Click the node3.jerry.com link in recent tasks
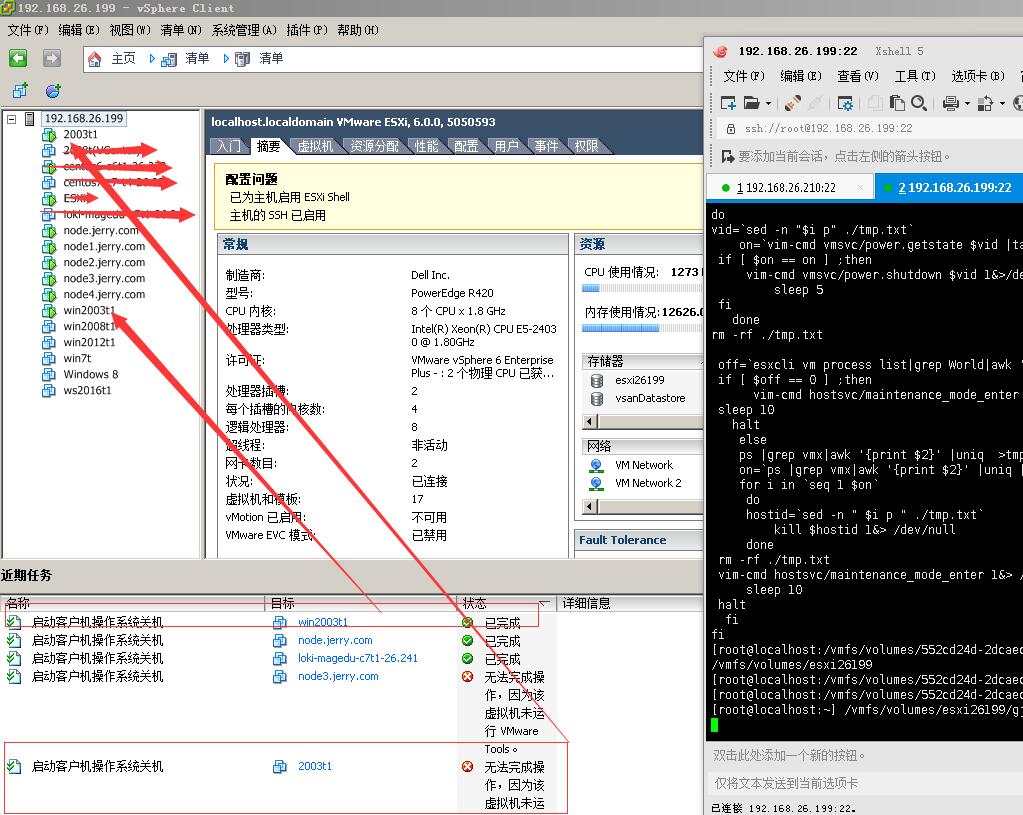Image resolution: width=1023 pixels, height=815 pixels. pos(338,677)
